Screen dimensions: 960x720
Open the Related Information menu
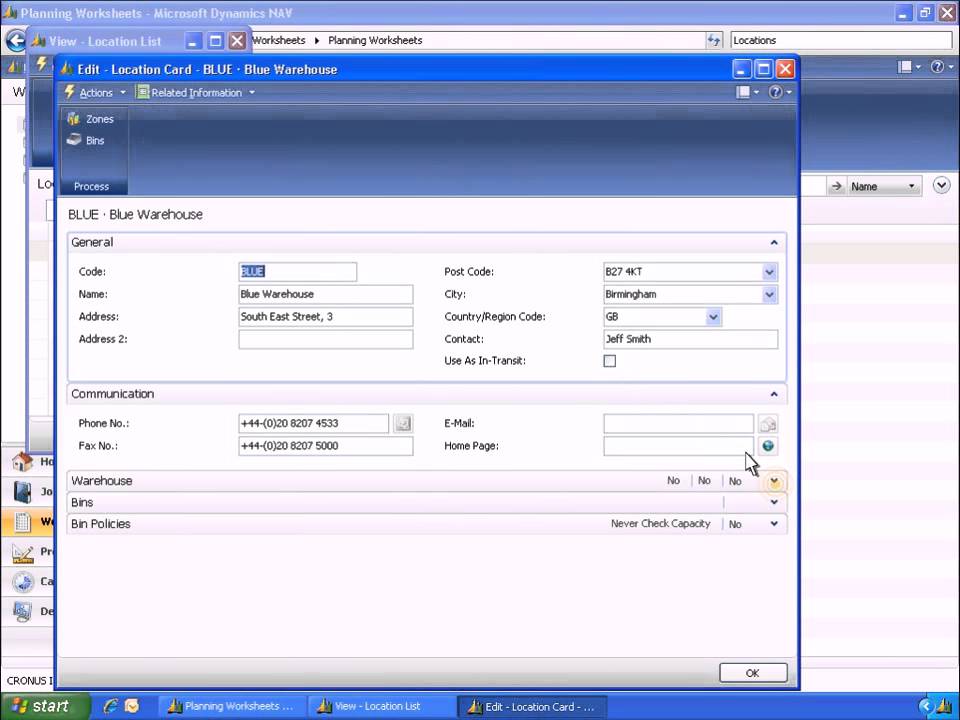195,92
